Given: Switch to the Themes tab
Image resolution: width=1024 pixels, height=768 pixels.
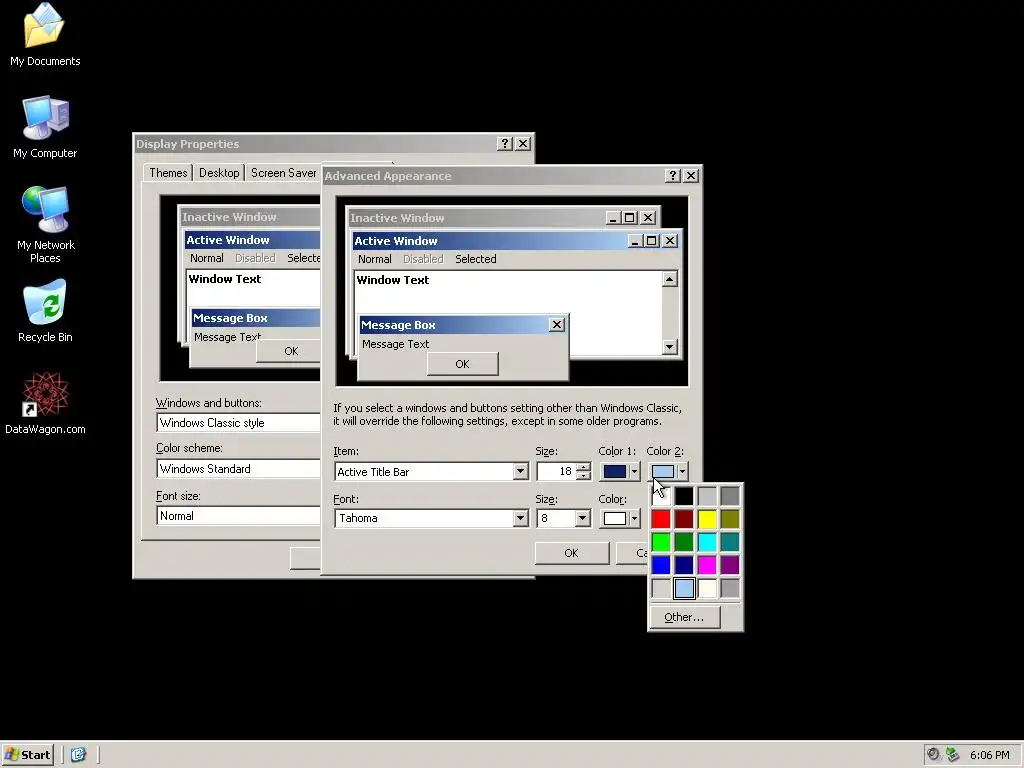Looking at the screenshot, I should coord(168,172).
